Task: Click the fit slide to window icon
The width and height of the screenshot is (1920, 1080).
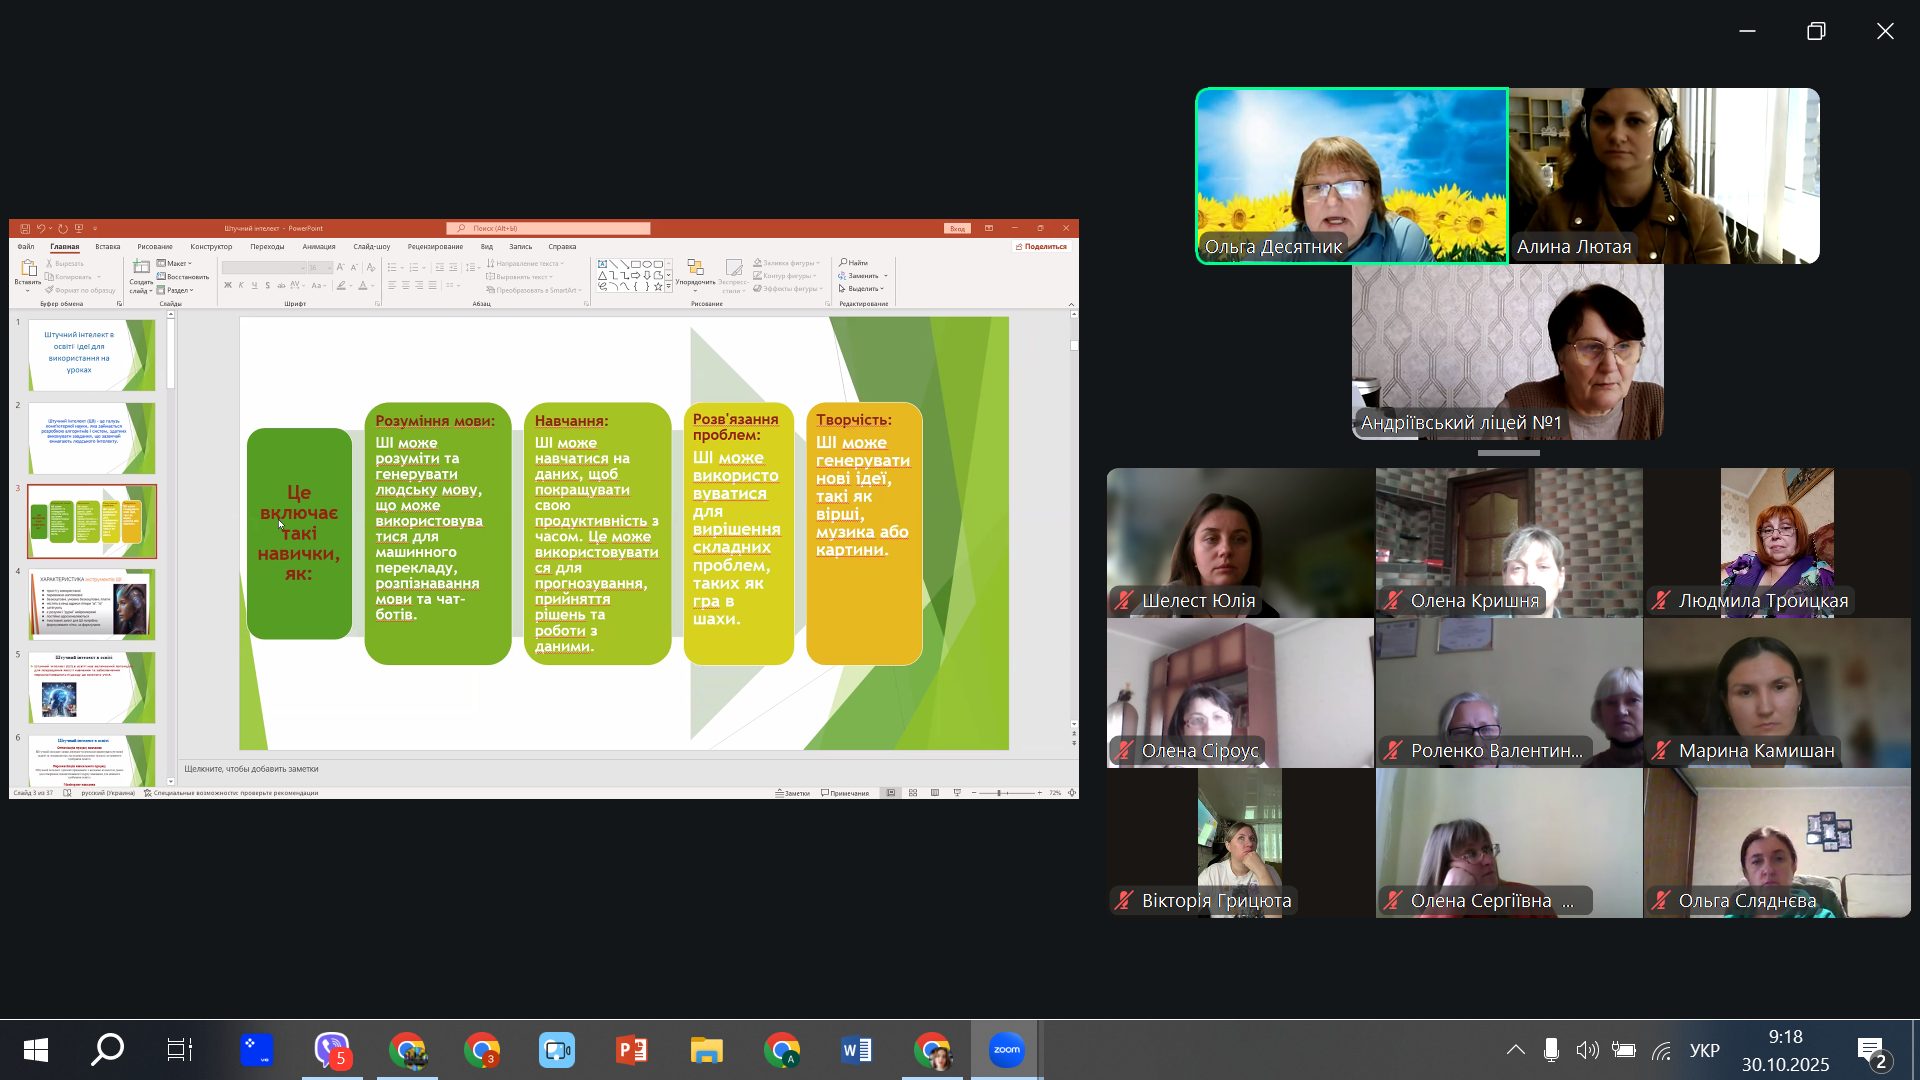Action: (1072, 793)
